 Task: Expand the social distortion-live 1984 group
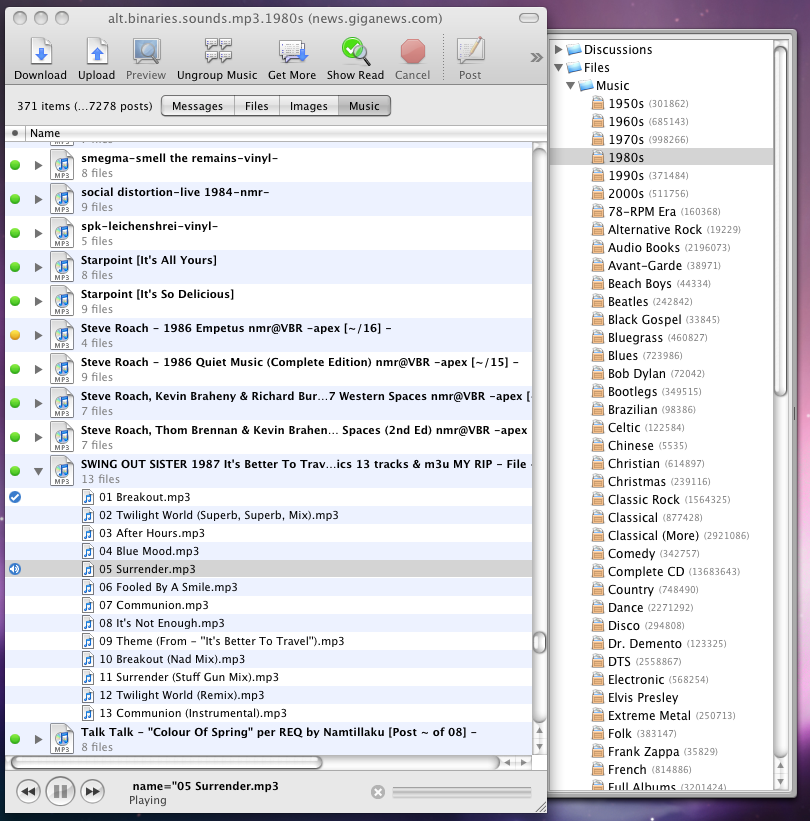click(38, 199)
